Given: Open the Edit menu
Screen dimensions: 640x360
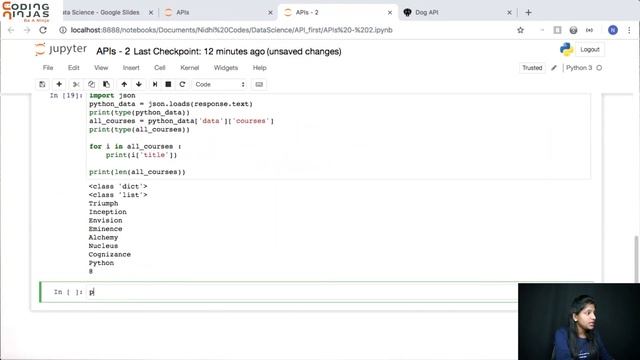Looking at the screenshot, I should point(73,68).
